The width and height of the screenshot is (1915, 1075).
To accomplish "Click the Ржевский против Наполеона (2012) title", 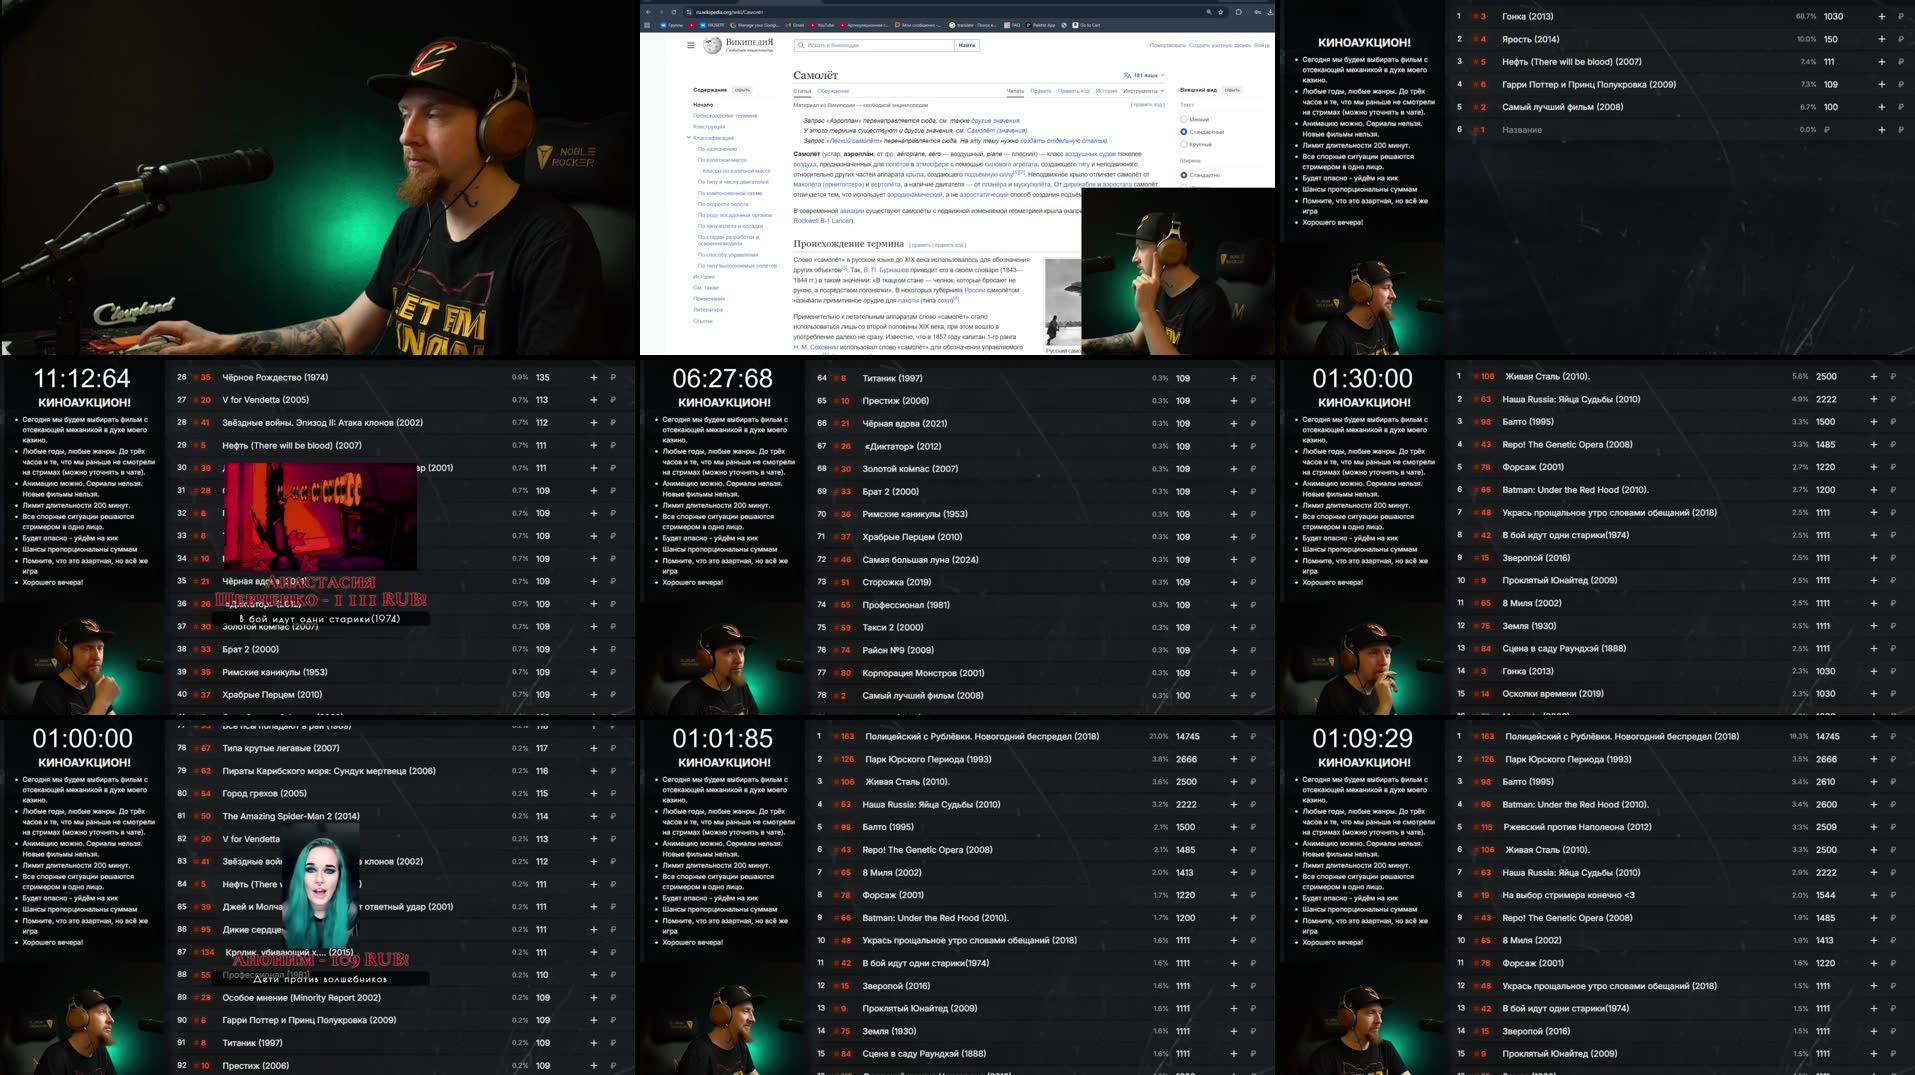I will click(x=1577, y=827).
